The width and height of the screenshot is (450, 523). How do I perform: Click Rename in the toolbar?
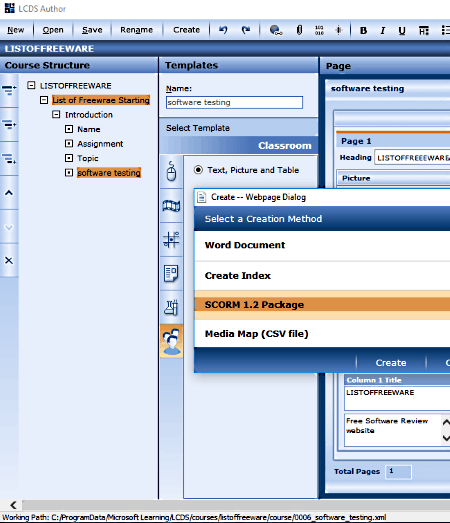[x=136, y=30]
